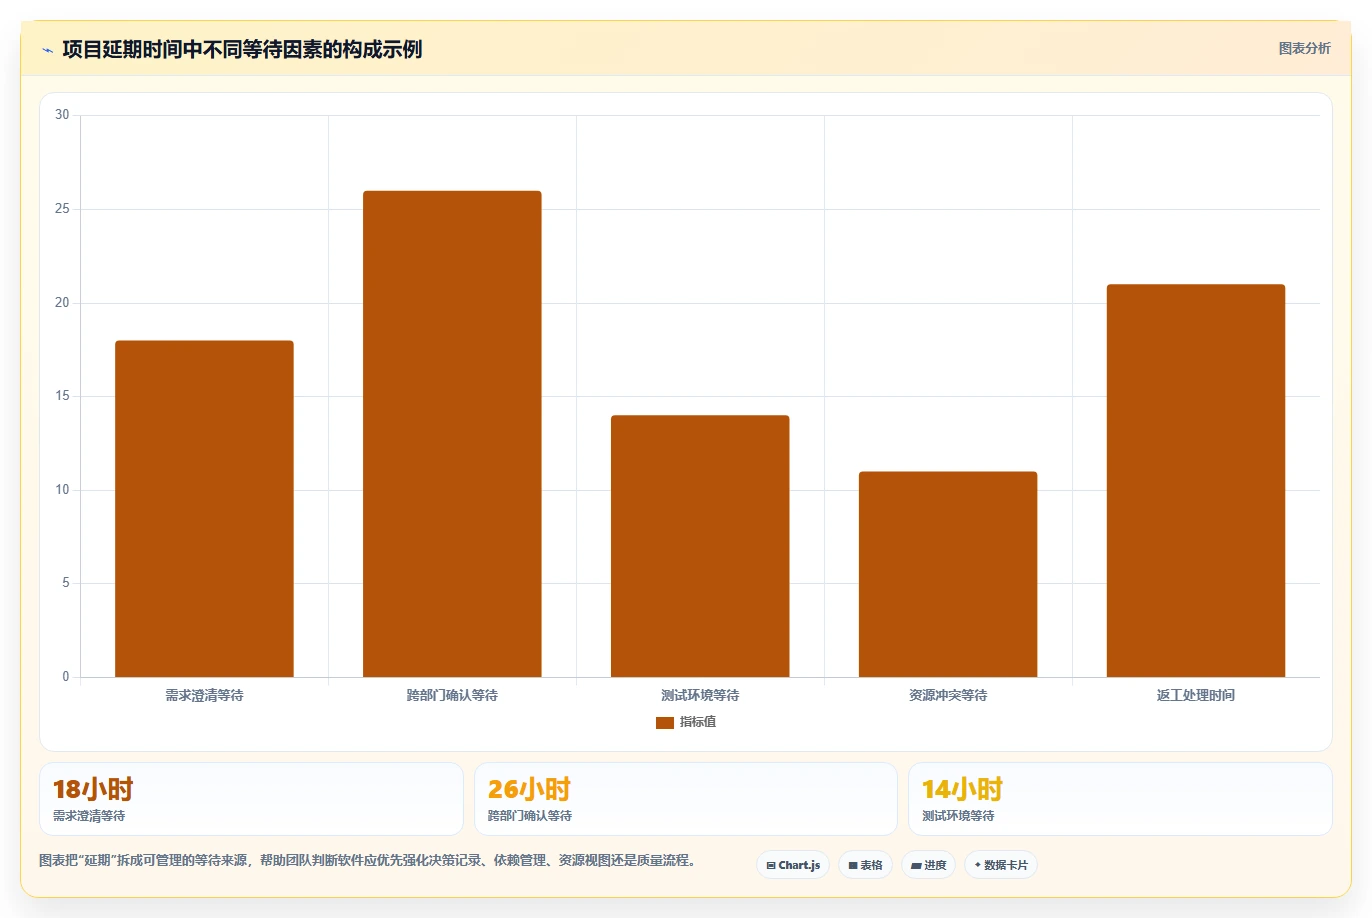1372x918 pixels.
Task: Click the y-axis value 15
Action: (x=62, y=396)
